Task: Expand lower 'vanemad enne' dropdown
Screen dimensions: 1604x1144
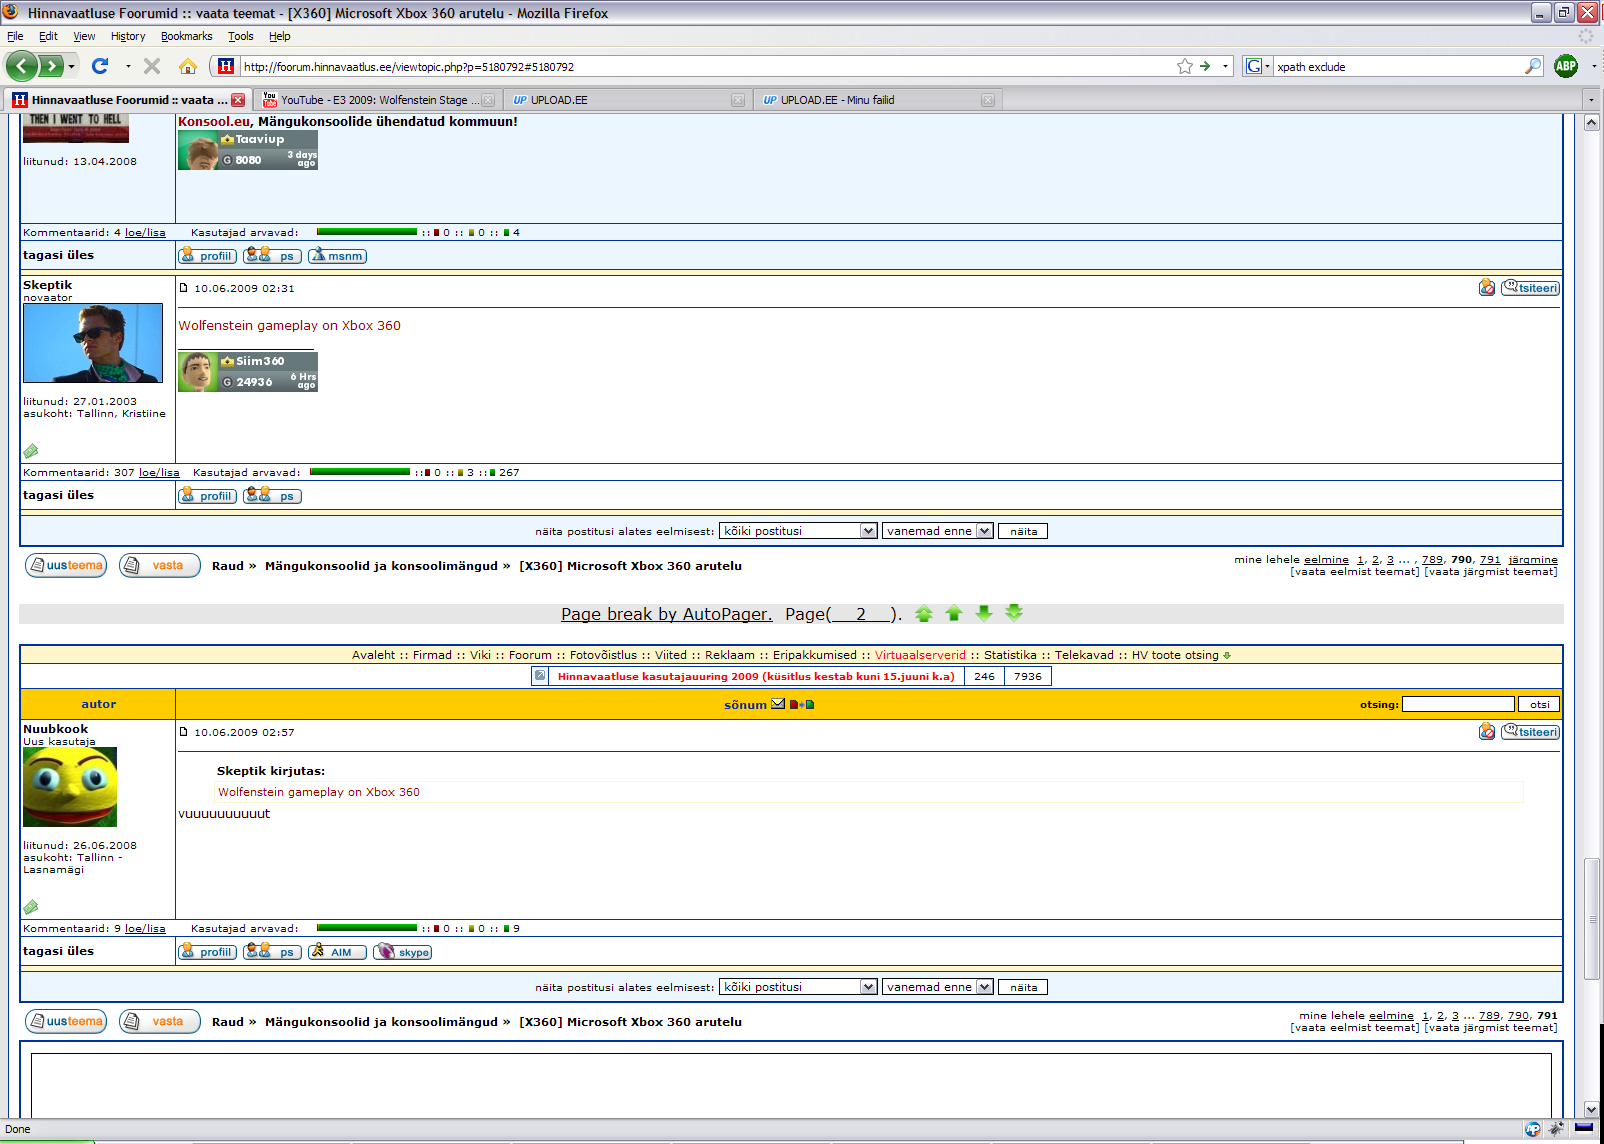Action: (984, 987)
